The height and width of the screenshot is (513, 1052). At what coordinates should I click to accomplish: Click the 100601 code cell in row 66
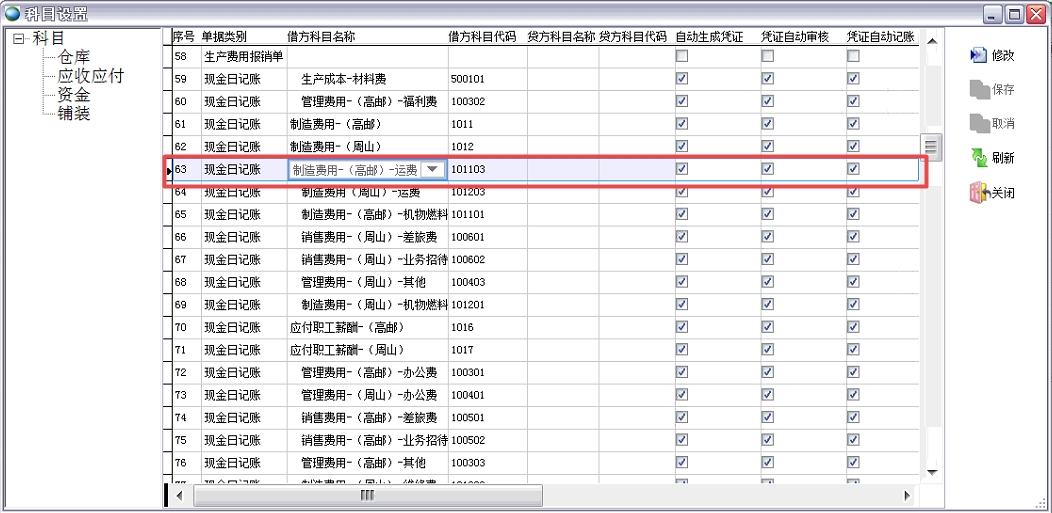pyautogui.click(x=468, y=237)
